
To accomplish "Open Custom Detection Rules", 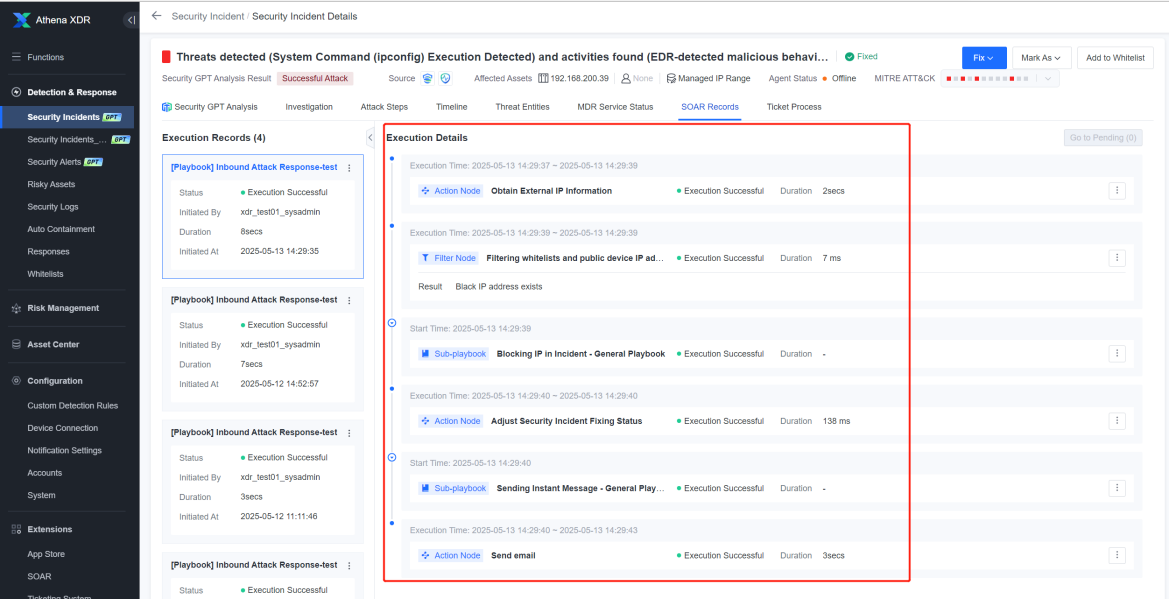I will pyautogui.click(x=72, y=406).
